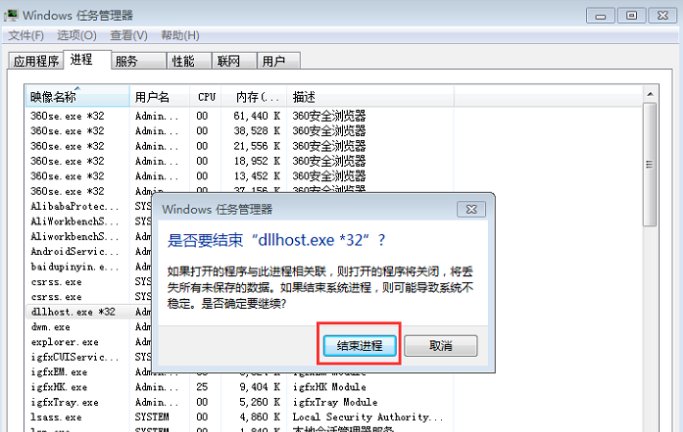Switch to the 用户 tab

point(279,61)
